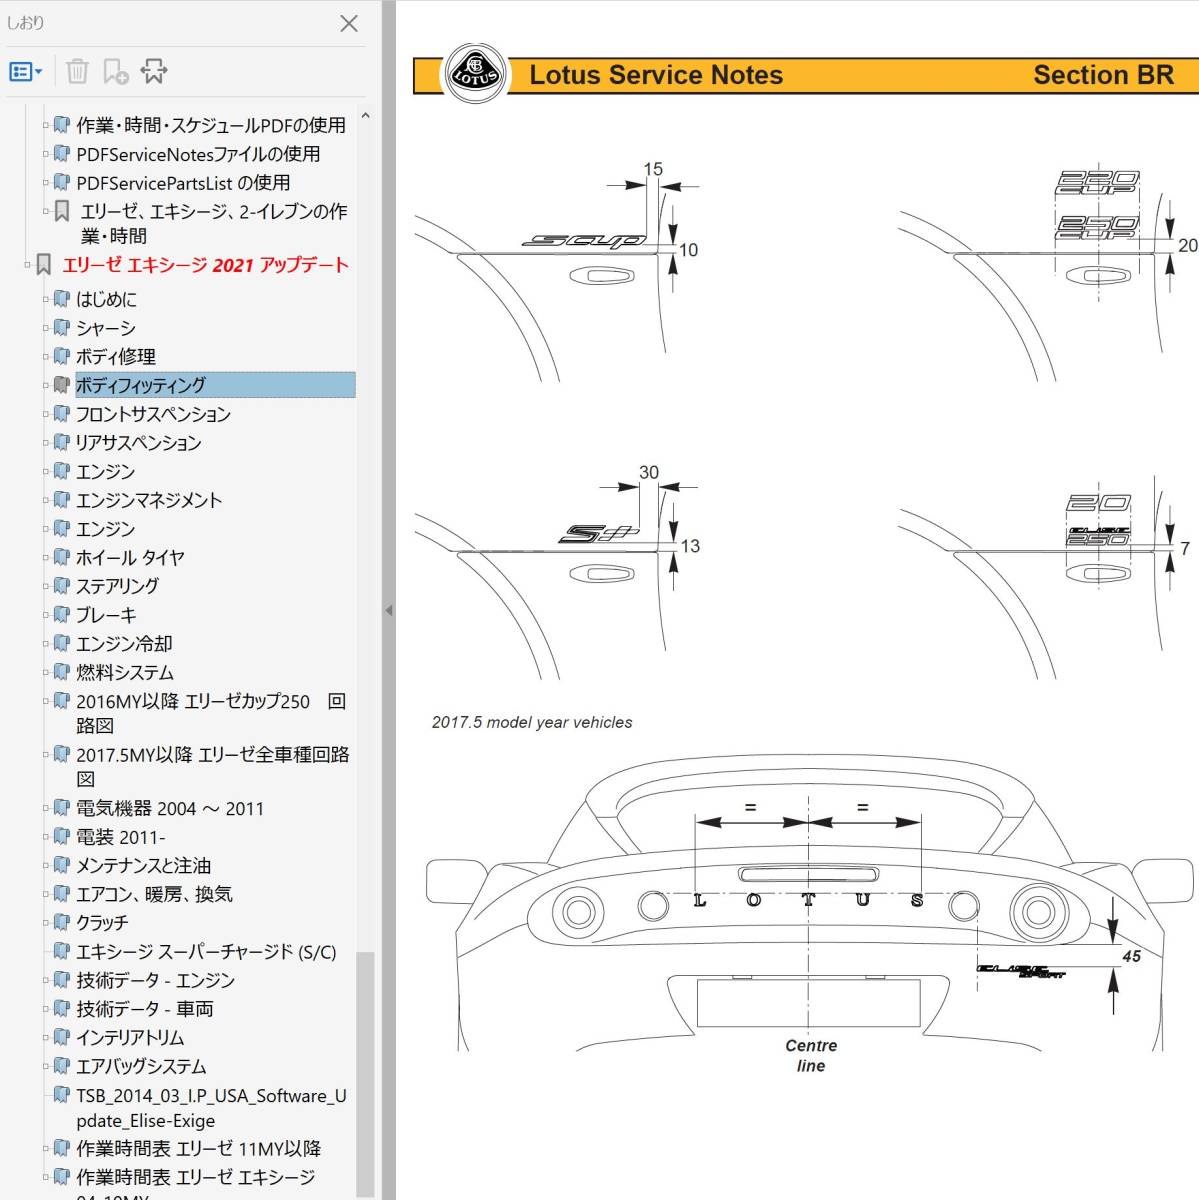Screen dimensions: 1199x1200
Task: Expand the ブレーキ bookmark node
Action: (x=46, y=615)
